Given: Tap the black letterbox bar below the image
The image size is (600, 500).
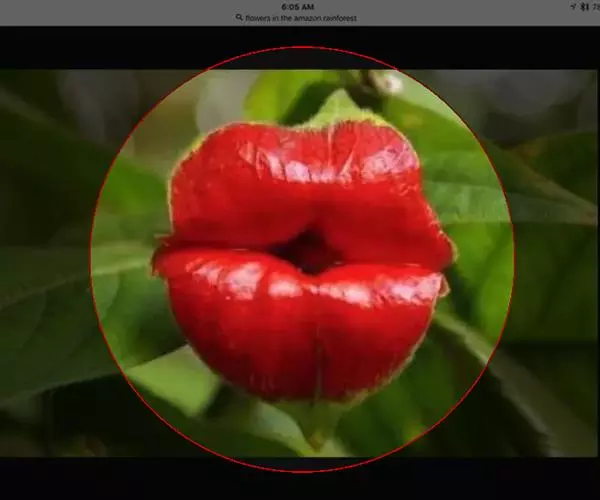Looking at the screenshot, I should (300, 478).
